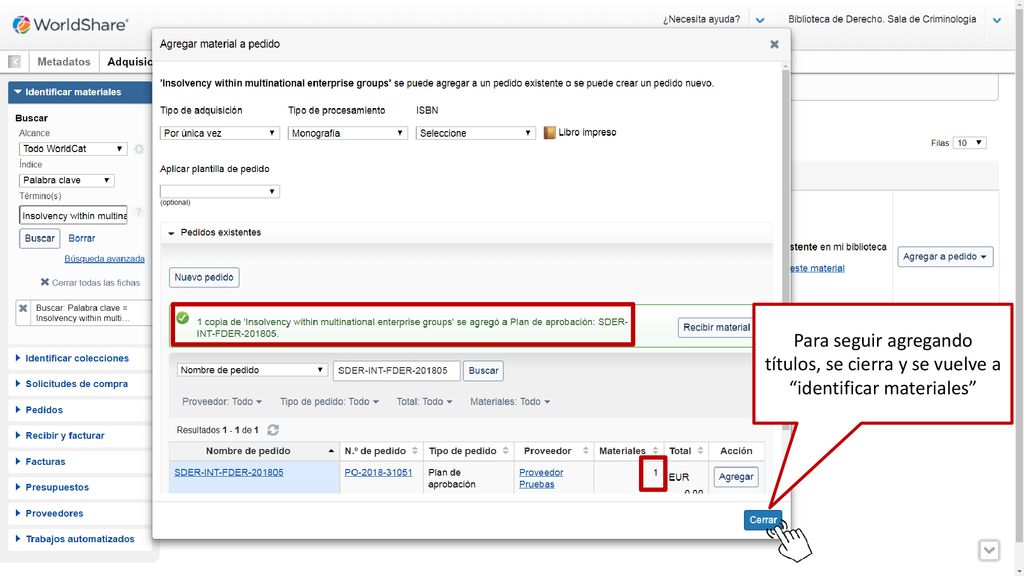Click Buscar in the existing orders panel

click(483, 370)
